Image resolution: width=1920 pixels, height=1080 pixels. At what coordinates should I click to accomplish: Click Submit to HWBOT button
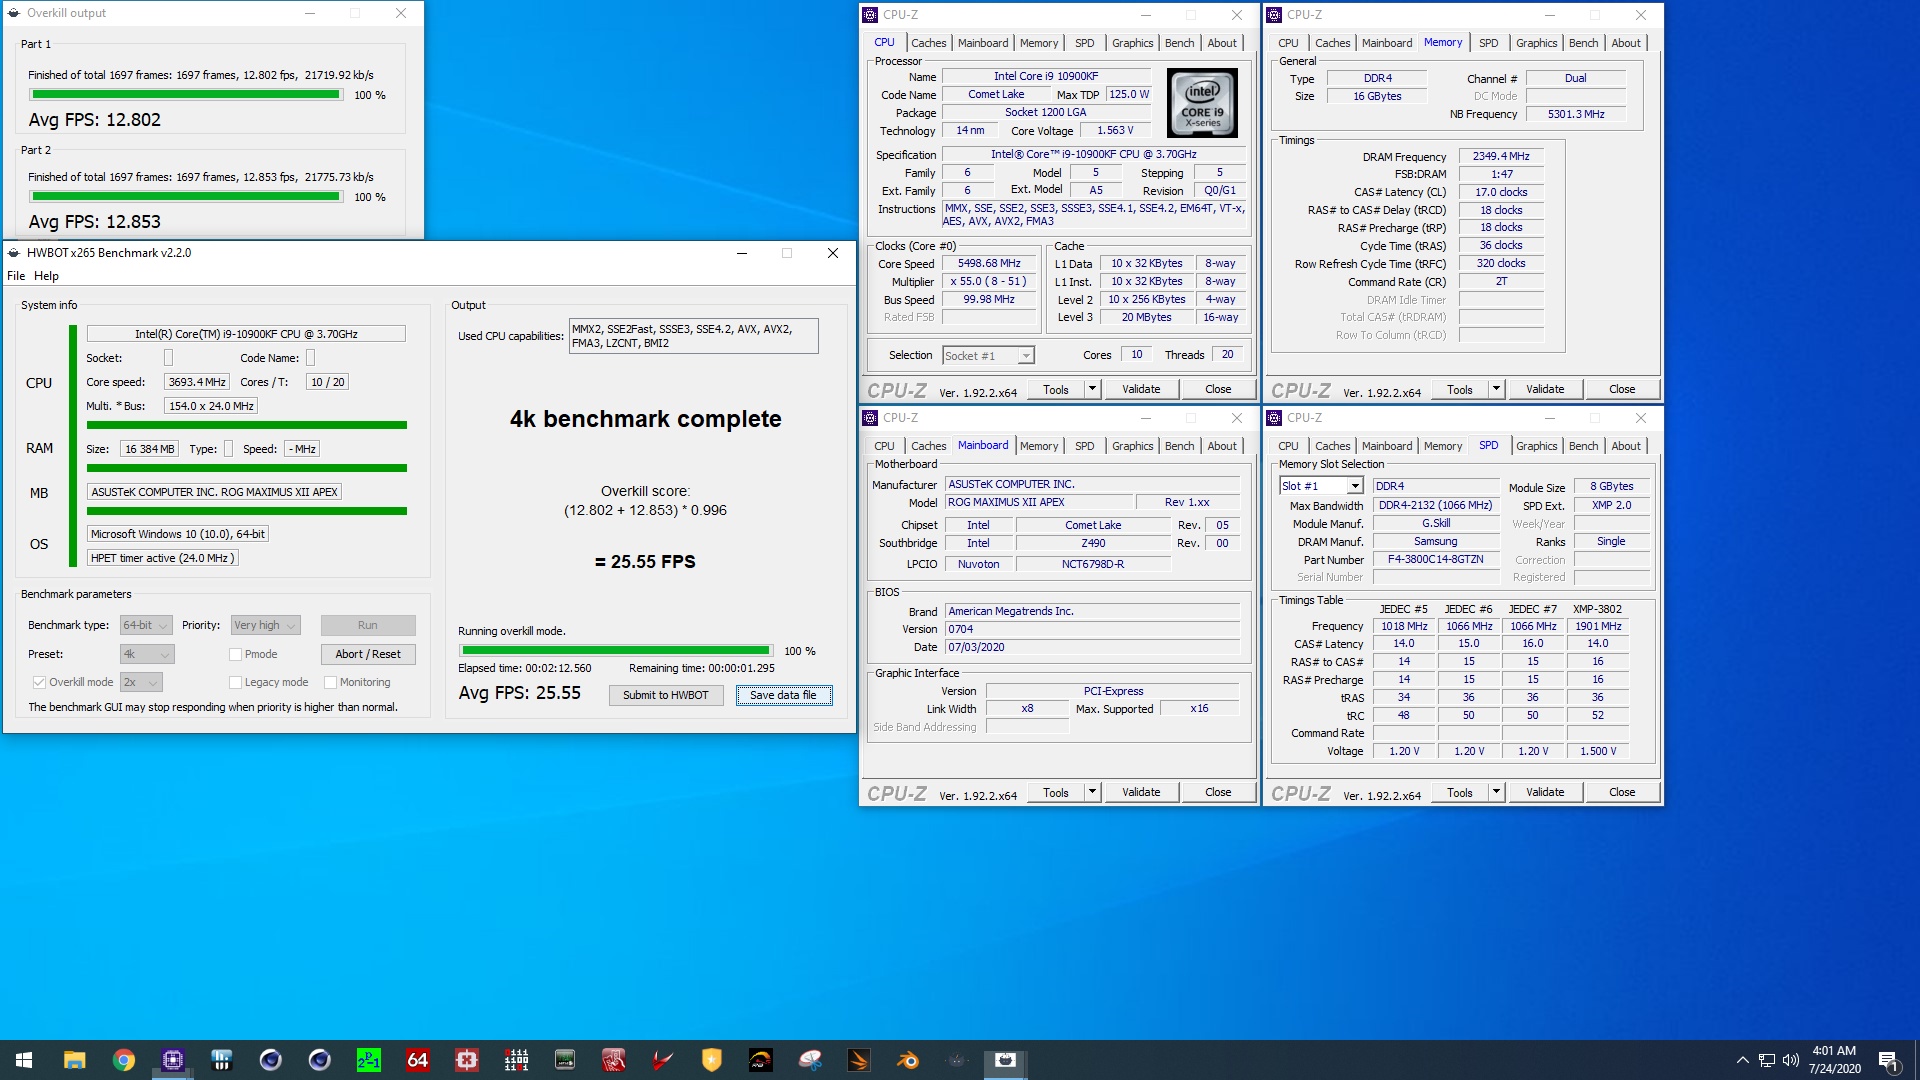[665, 695]
